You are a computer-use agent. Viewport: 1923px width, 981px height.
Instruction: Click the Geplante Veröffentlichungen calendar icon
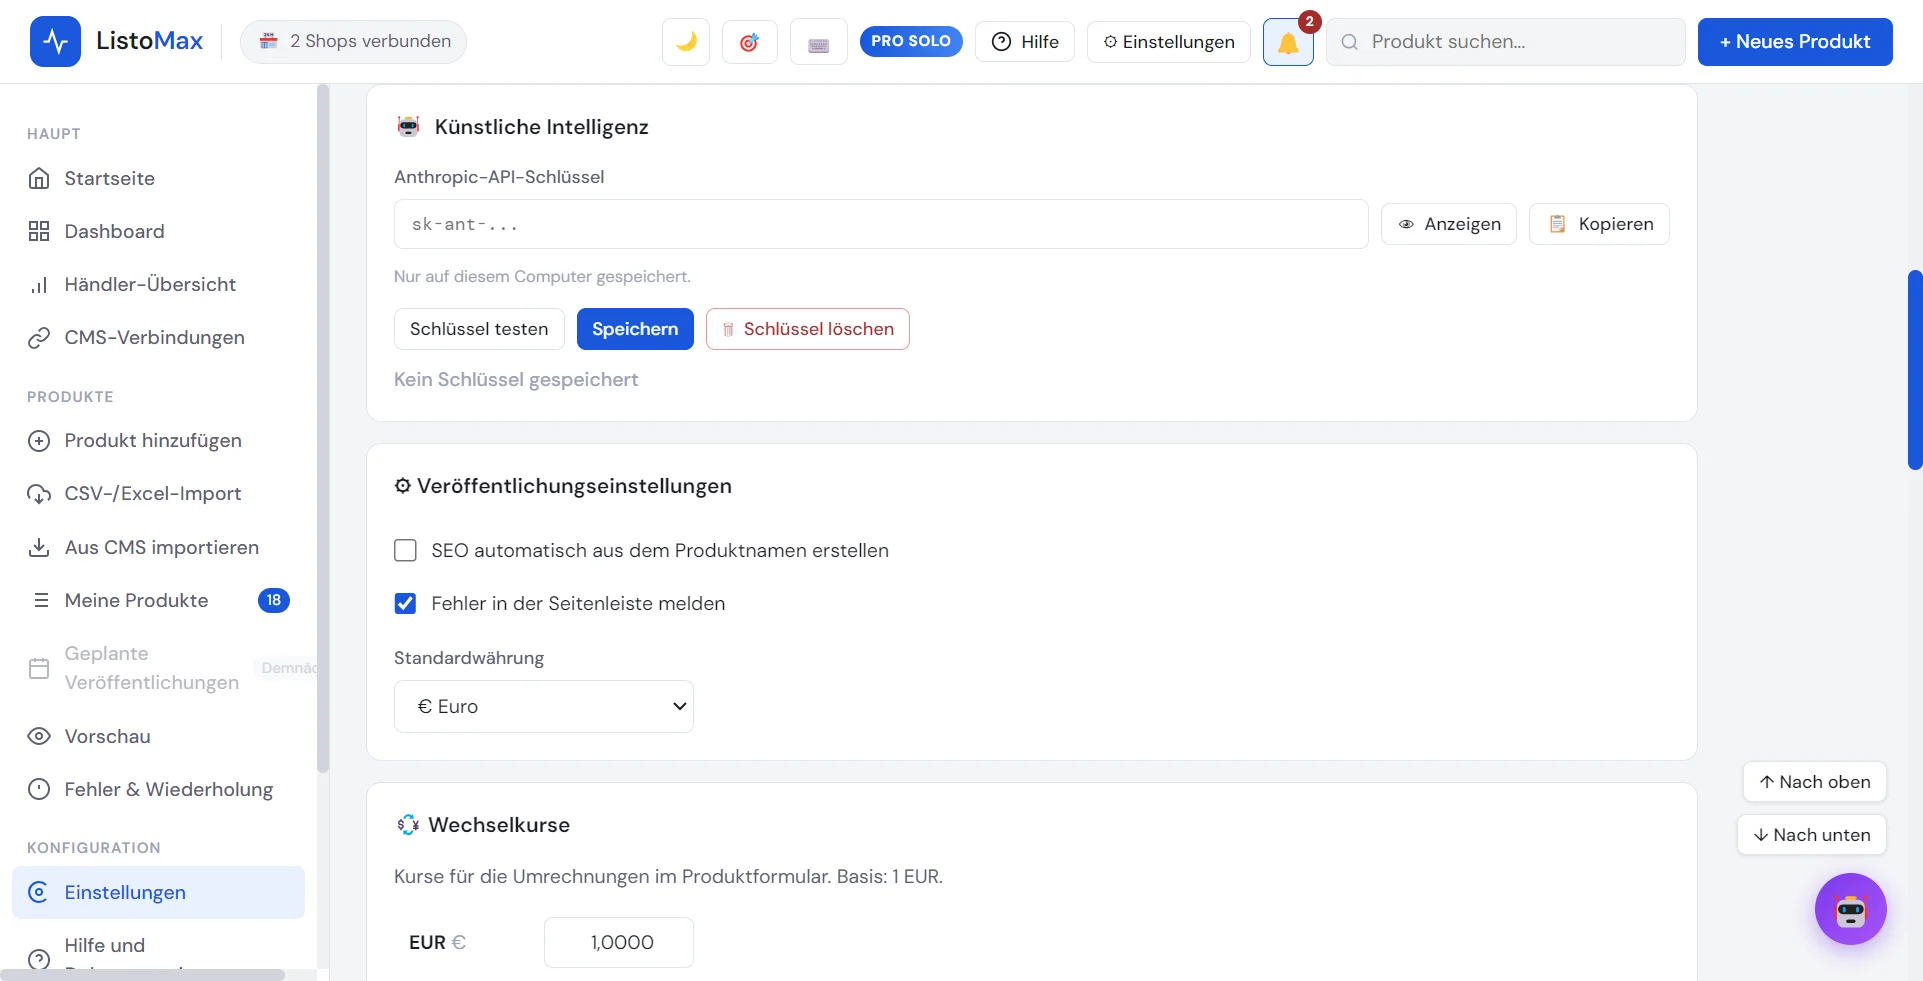pos(39,668)
